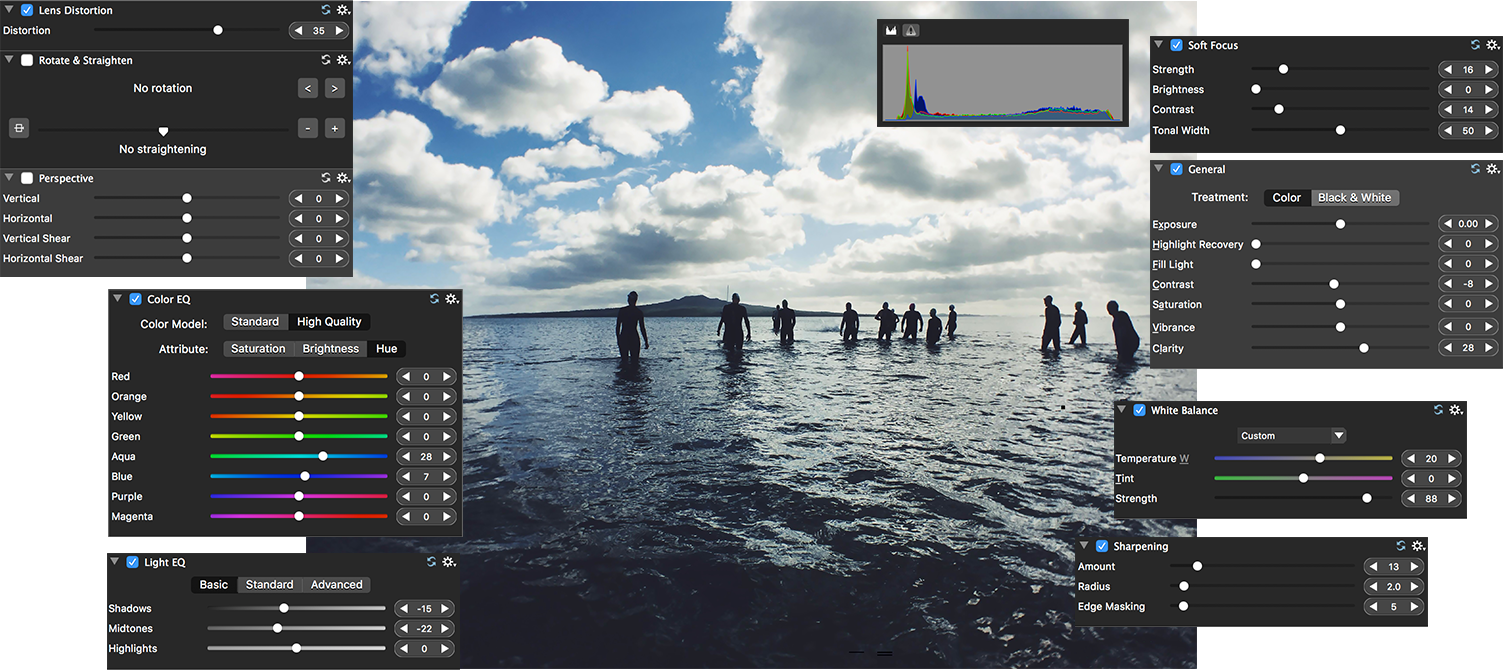Enable the Perspective checkbox

(x=27, y=178)
